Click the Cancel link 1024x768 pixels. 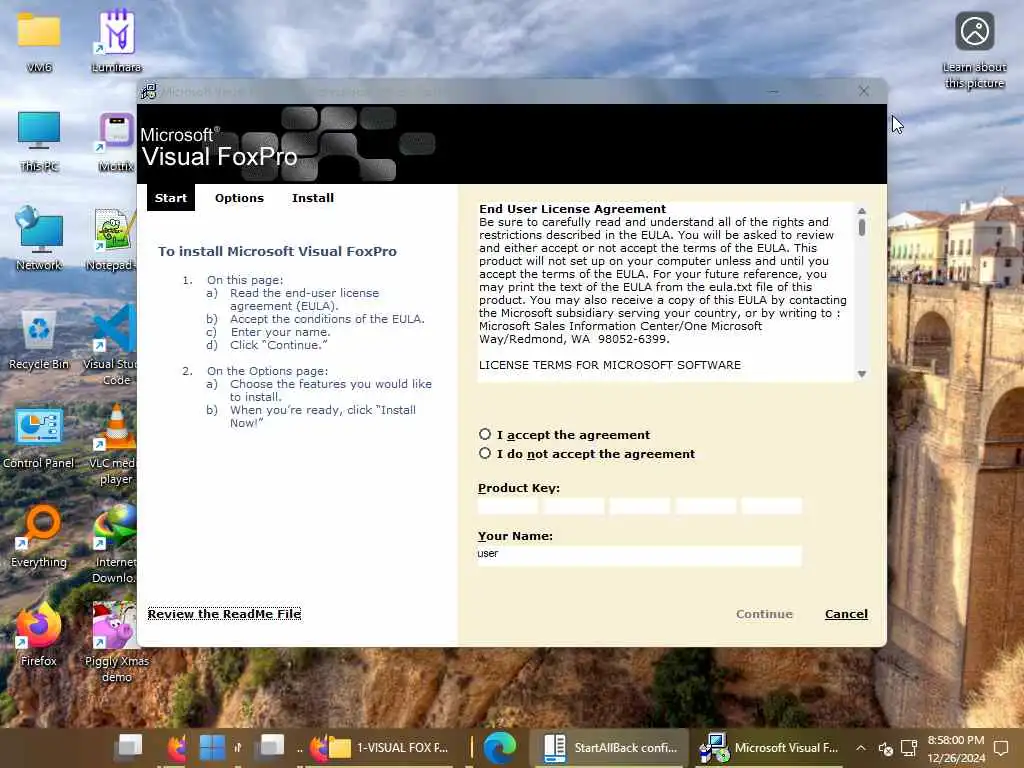[846, 614]
